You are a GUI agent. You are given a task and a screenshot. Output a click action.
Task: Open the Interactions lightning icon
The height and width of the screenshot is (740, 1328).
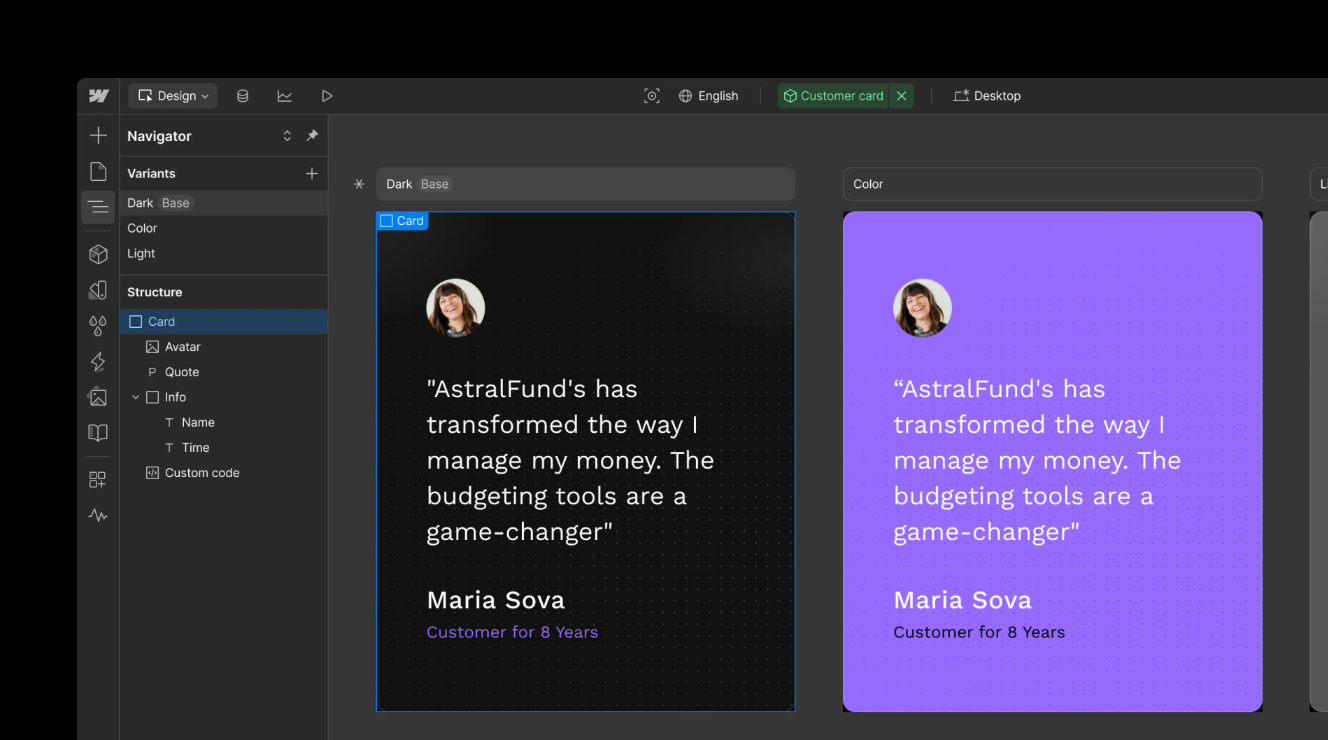[98, 361]
